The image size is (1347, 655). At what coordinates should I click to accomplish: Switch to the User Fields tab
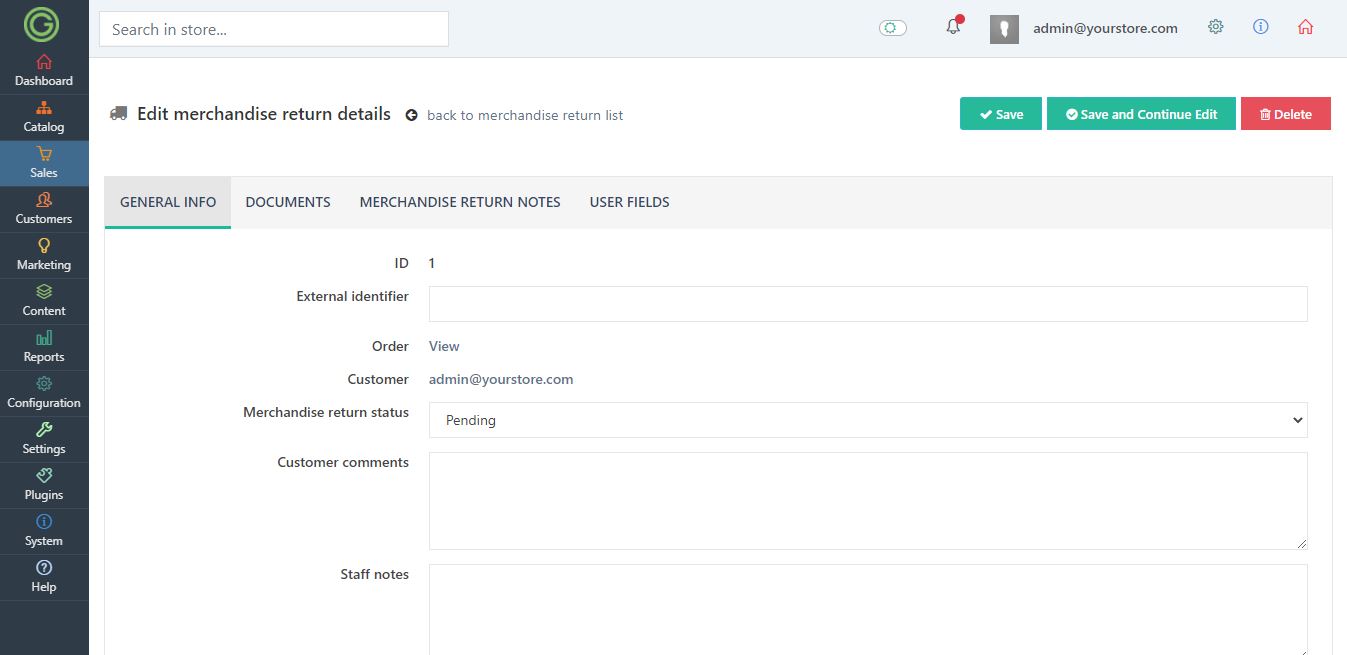coord(630,202)
